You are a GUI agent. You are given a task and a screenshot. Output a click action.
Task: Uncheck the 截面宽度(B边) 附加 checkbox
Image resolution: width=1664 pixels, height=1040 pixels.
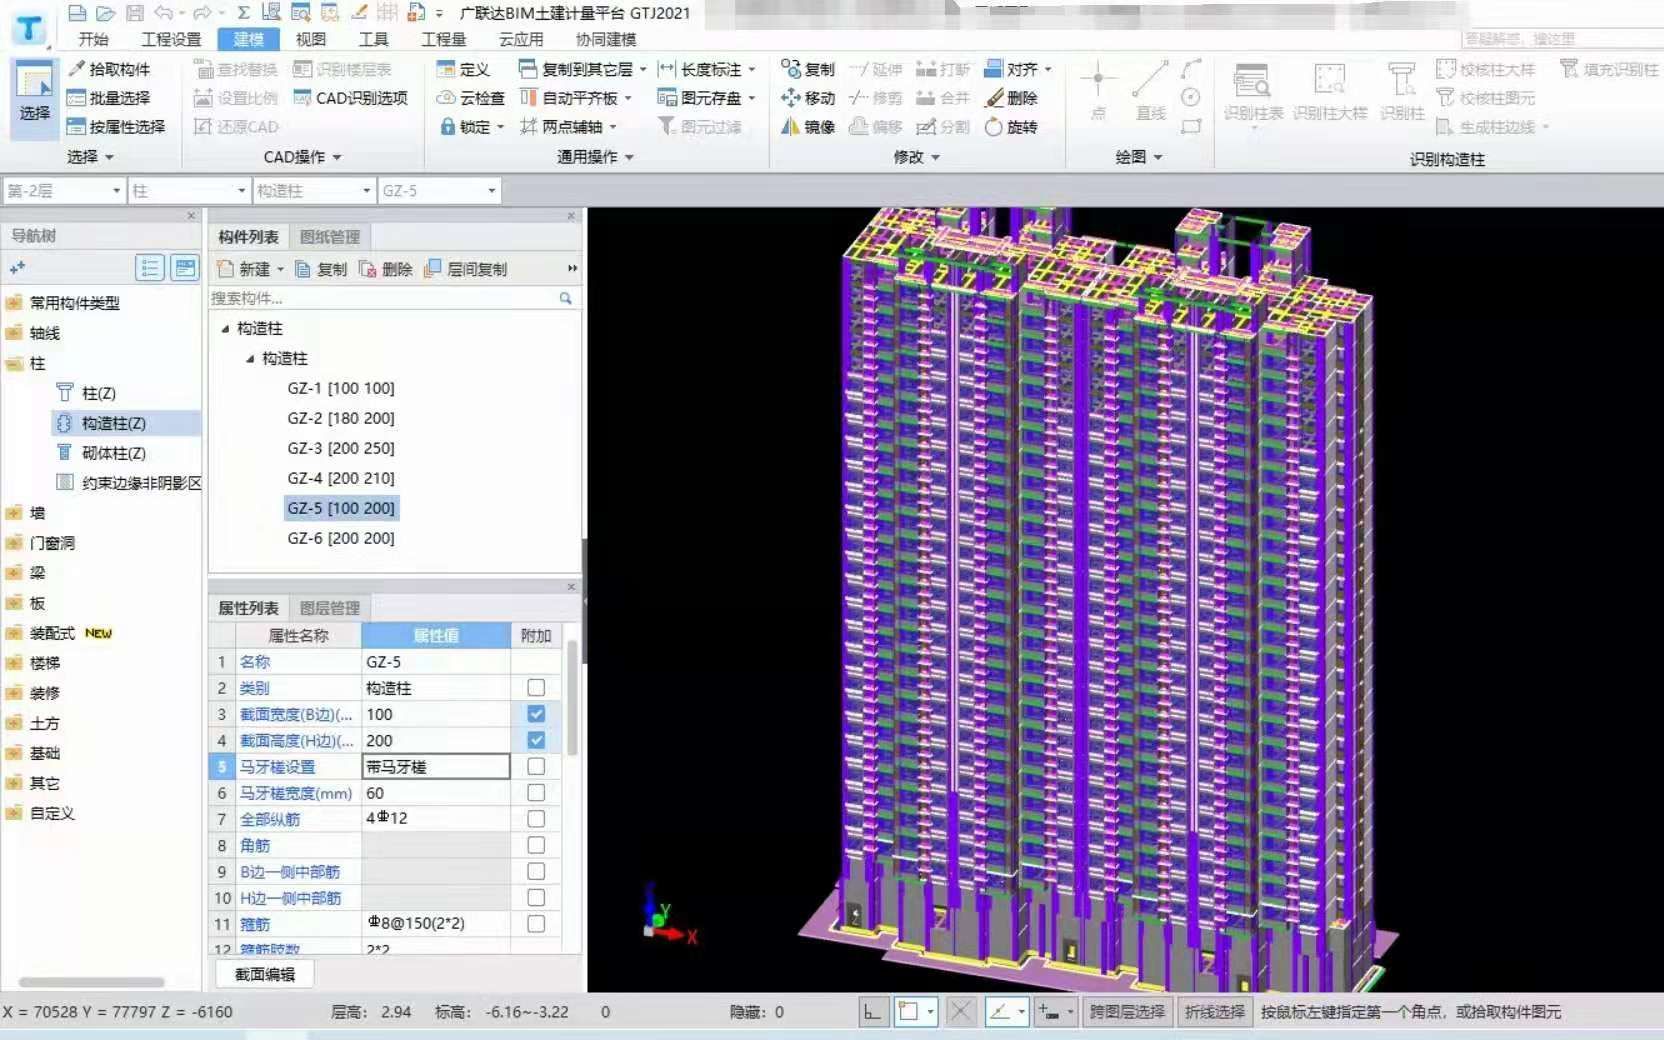point(536,714)
